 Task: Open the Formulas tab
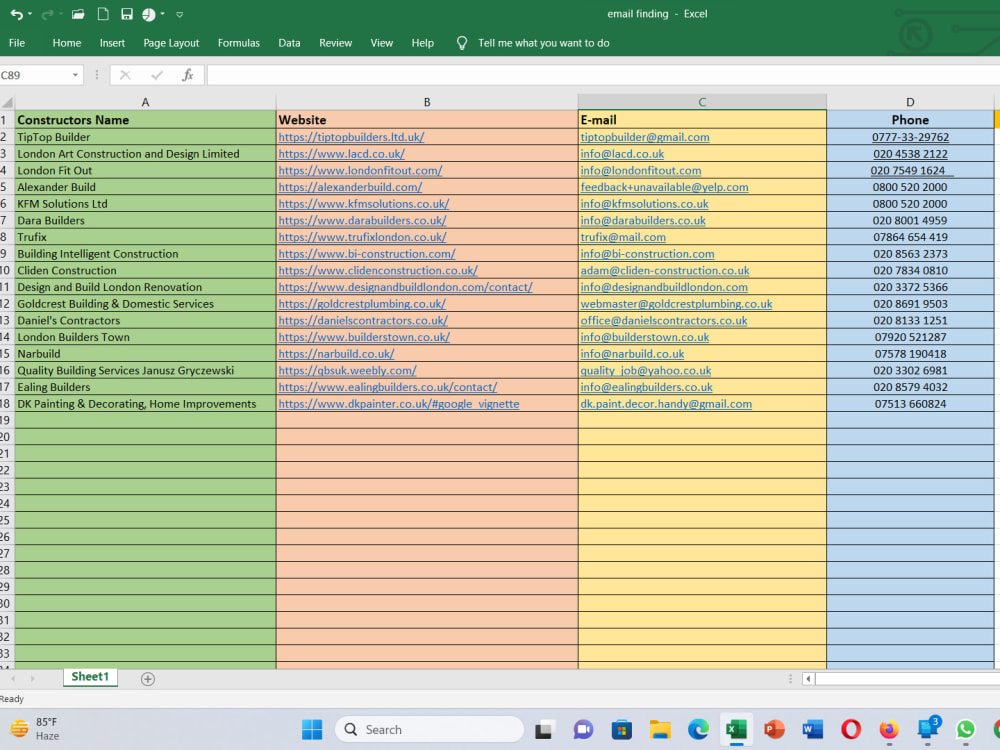tap(239, 43)
